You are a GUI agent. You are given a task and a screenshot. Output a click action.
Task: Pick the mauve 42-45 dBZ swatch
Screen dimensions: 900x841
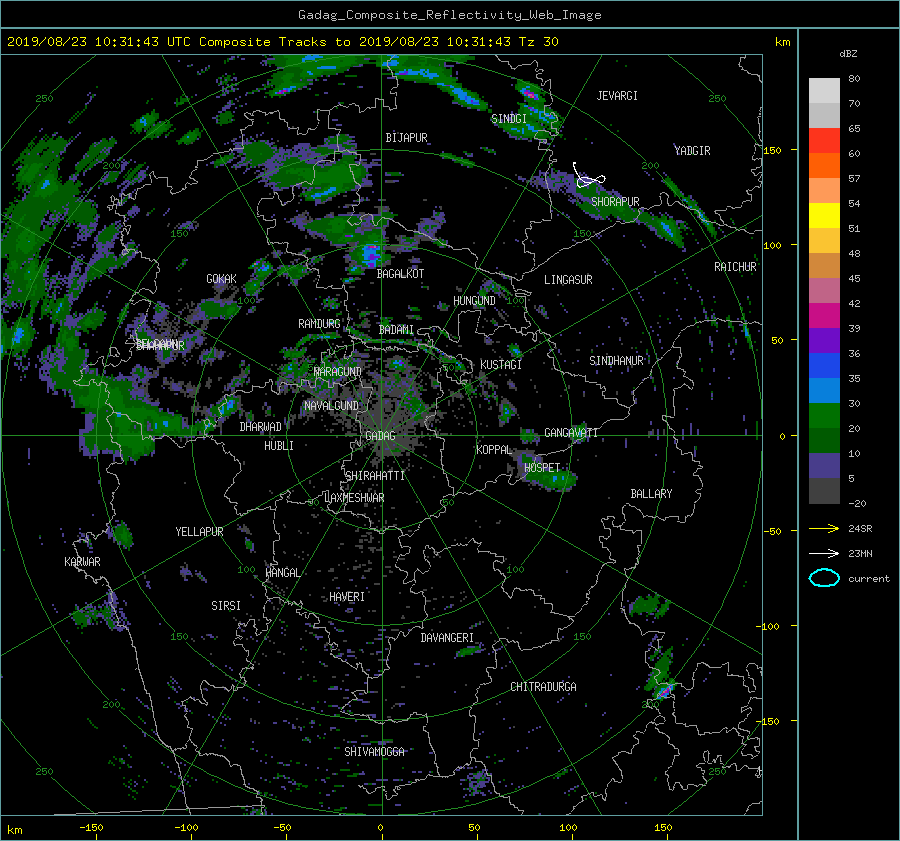(824, 291)
